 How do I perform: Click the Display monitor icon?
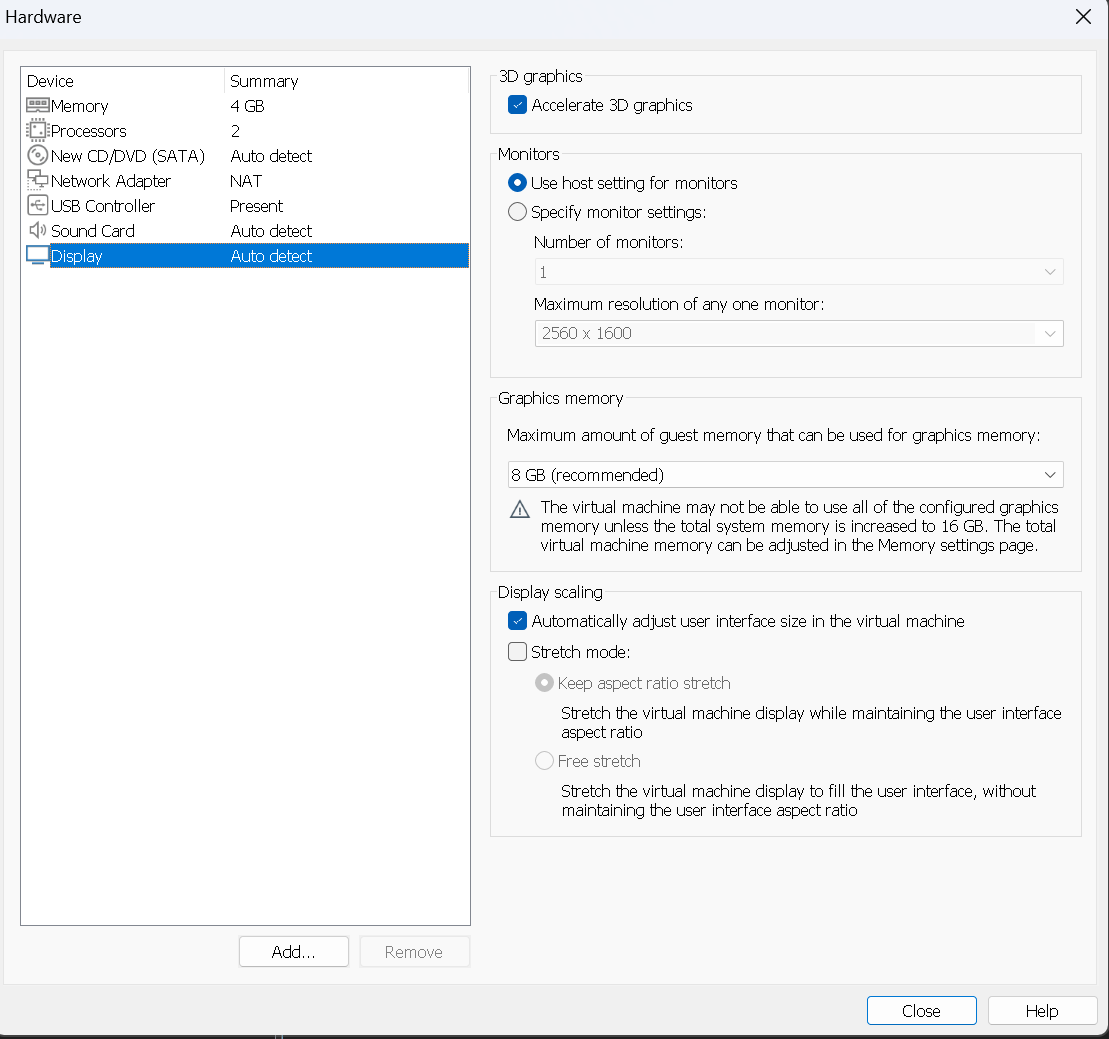click(x=37, y=256)
